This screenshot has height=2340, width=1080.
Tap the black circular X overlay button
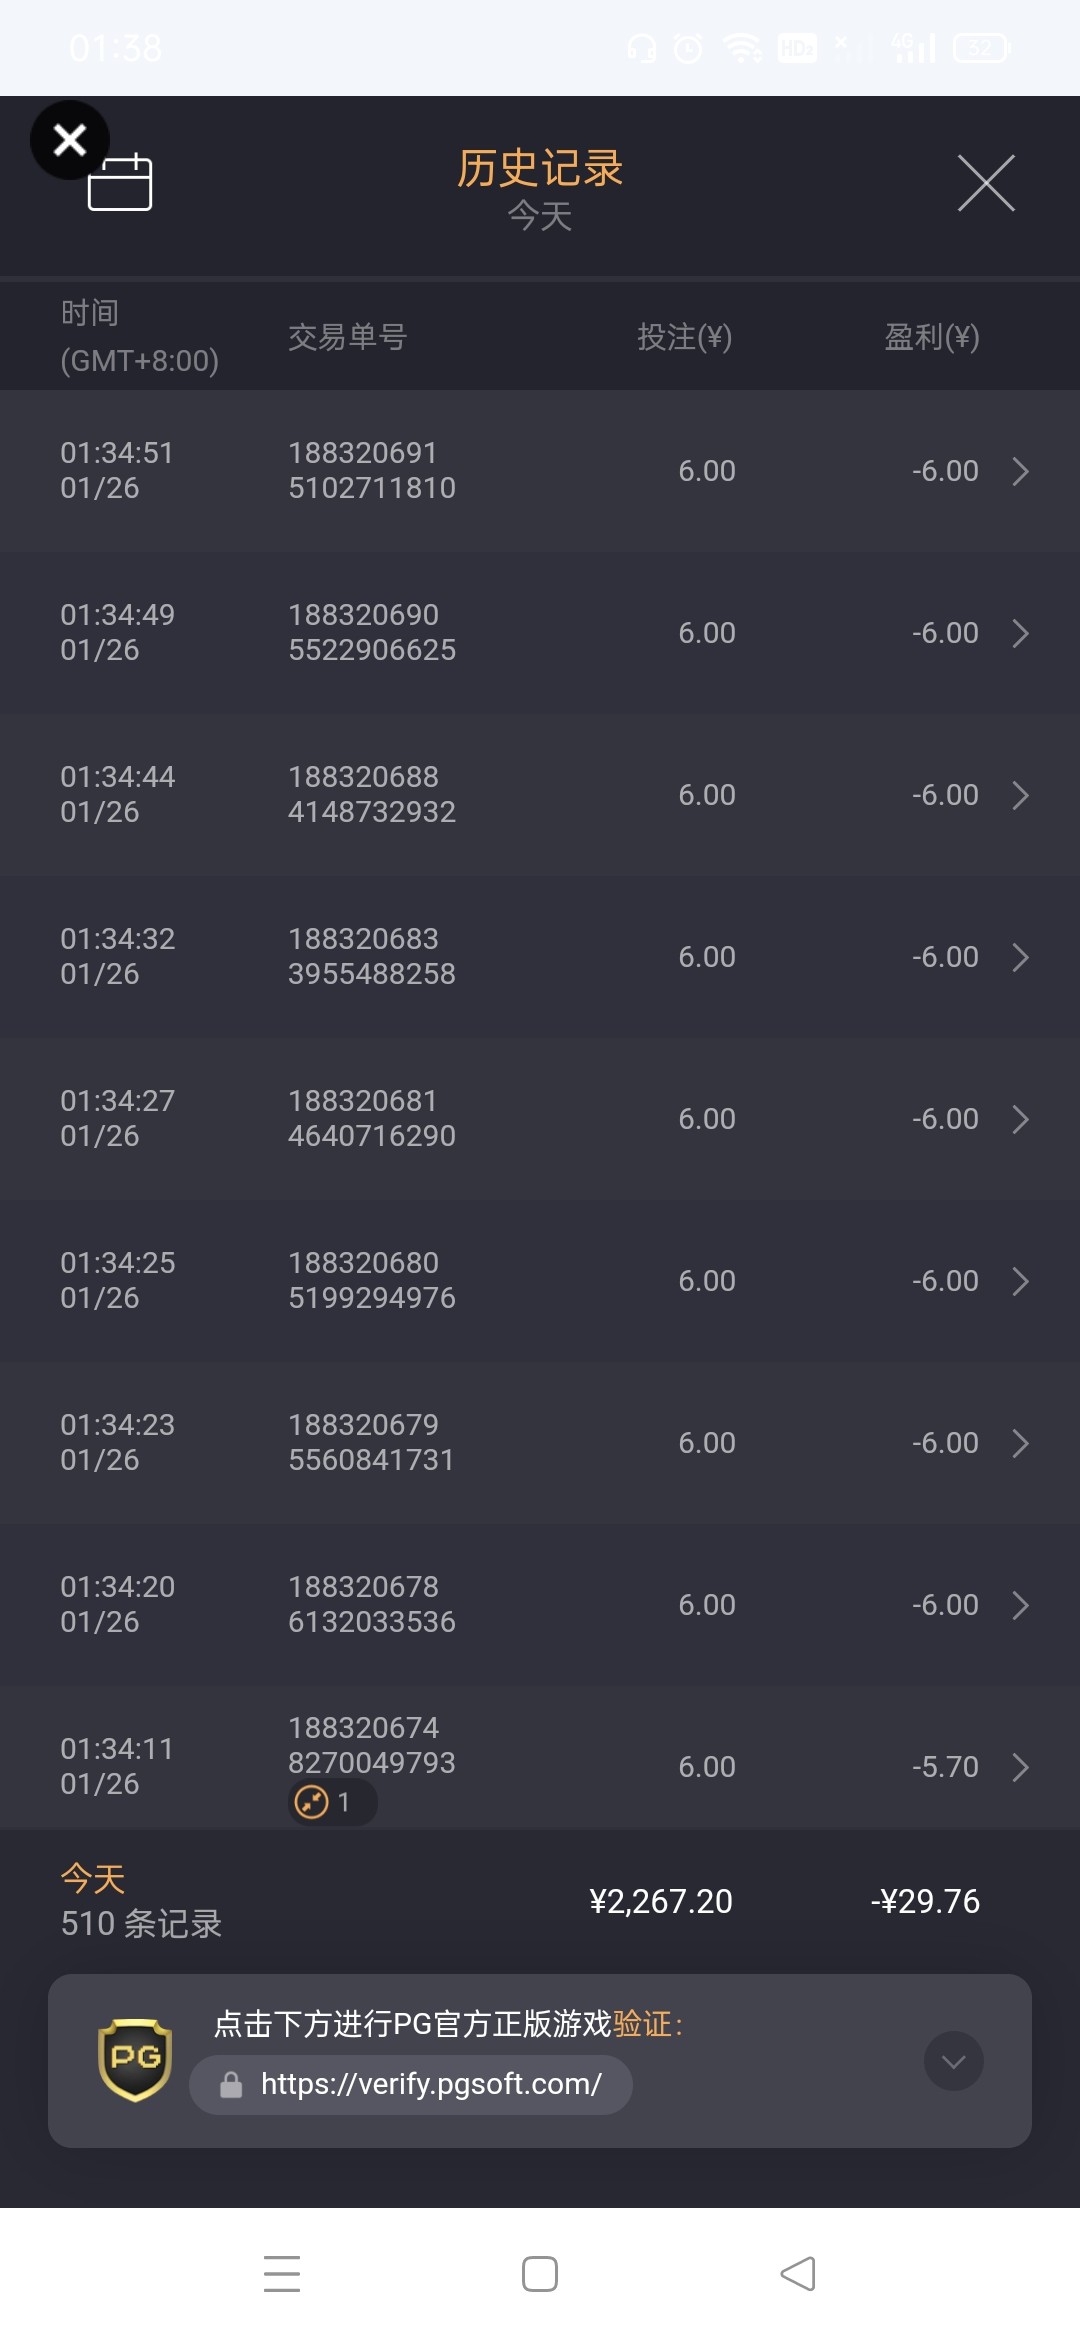coord(69,140)
